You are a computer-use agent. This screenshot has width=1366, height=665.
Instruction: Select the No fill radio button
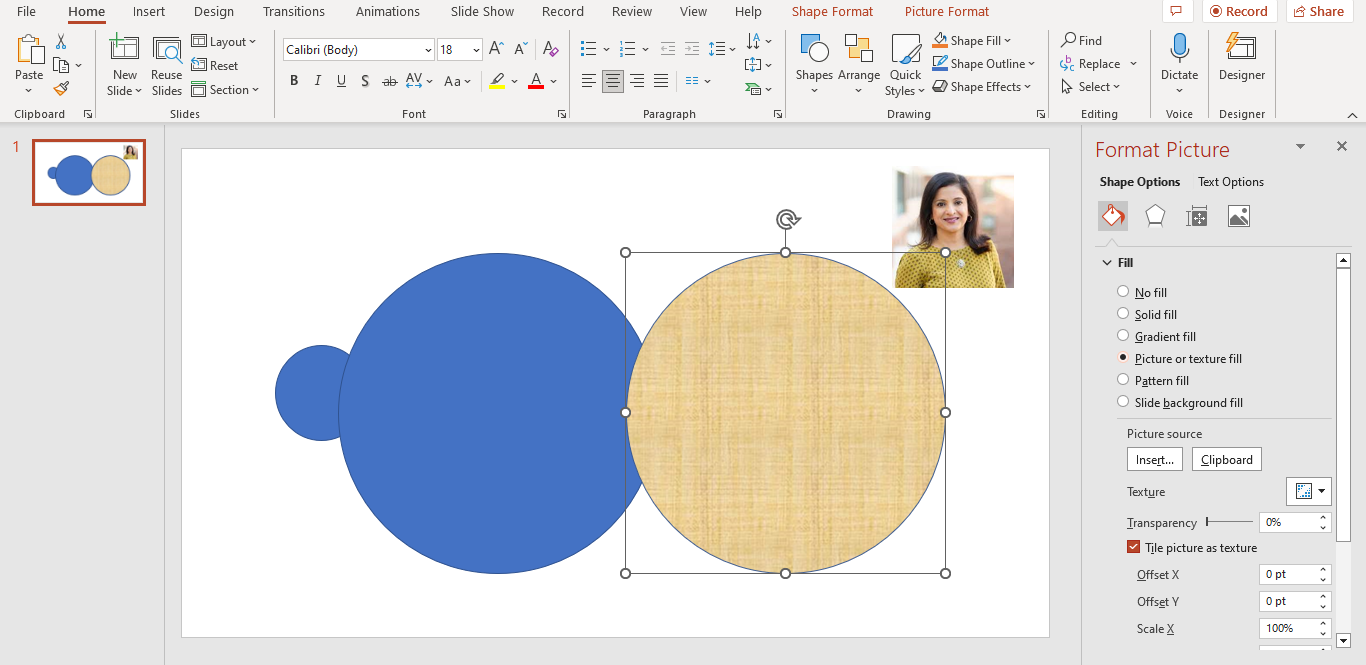point(1122,292)
